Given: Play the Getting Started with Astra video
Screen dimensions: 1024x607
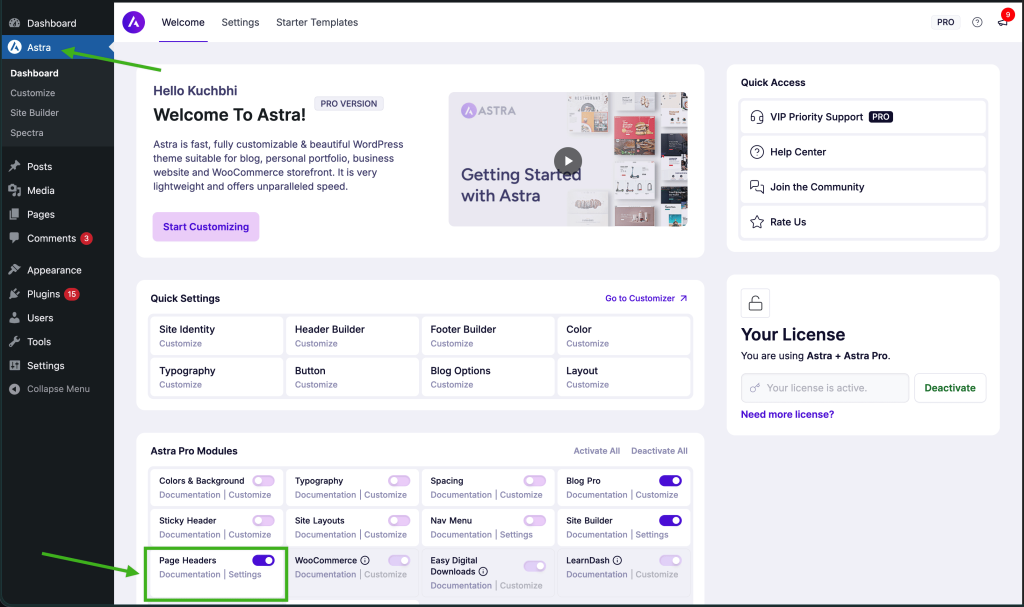Looking at the screenshot, I should (x=567, y=160).
